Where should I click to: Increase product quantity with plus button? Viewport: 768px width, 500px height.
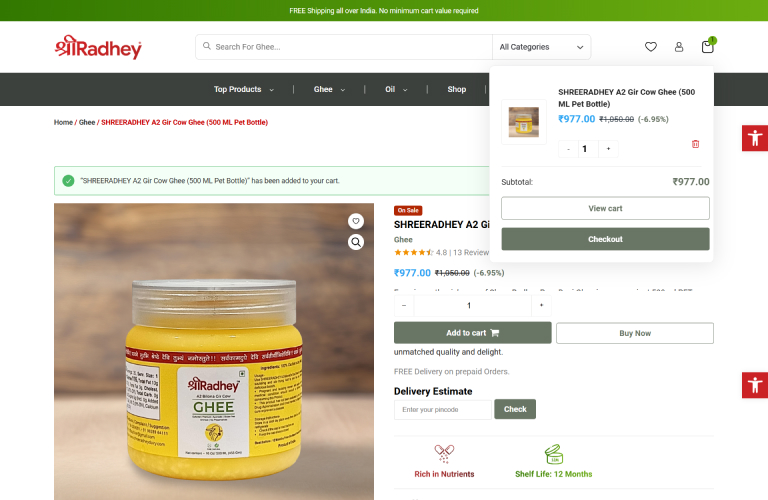(x=541, y=306)
